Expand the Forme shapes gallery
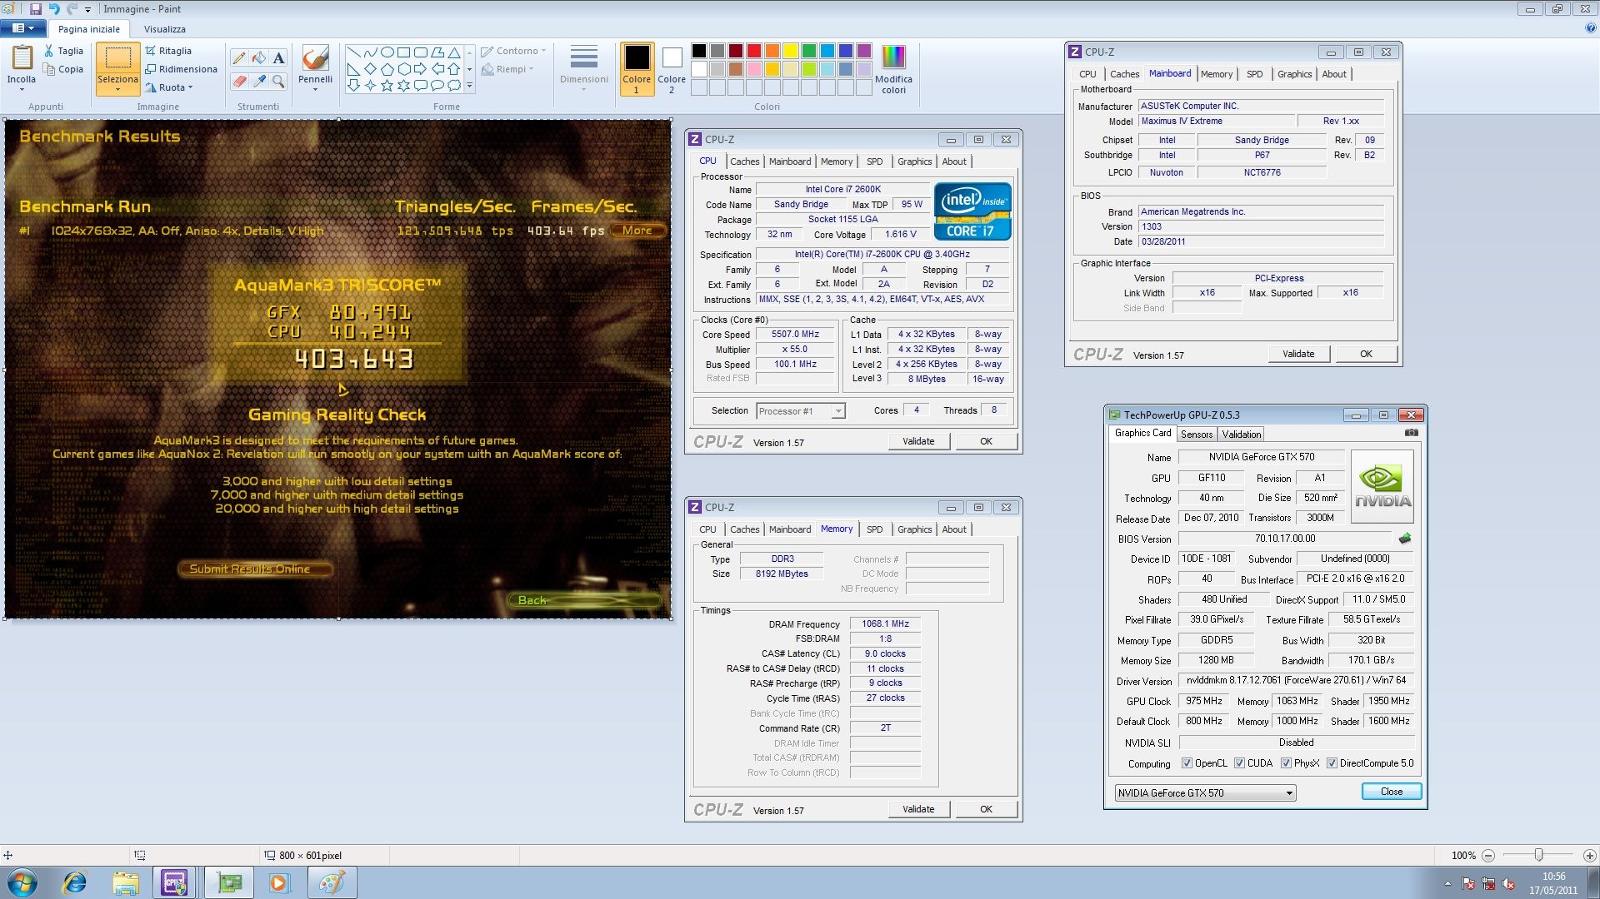Image resolution: width=1600 pixels, height=899 pixels. click(x=469, y=87)
